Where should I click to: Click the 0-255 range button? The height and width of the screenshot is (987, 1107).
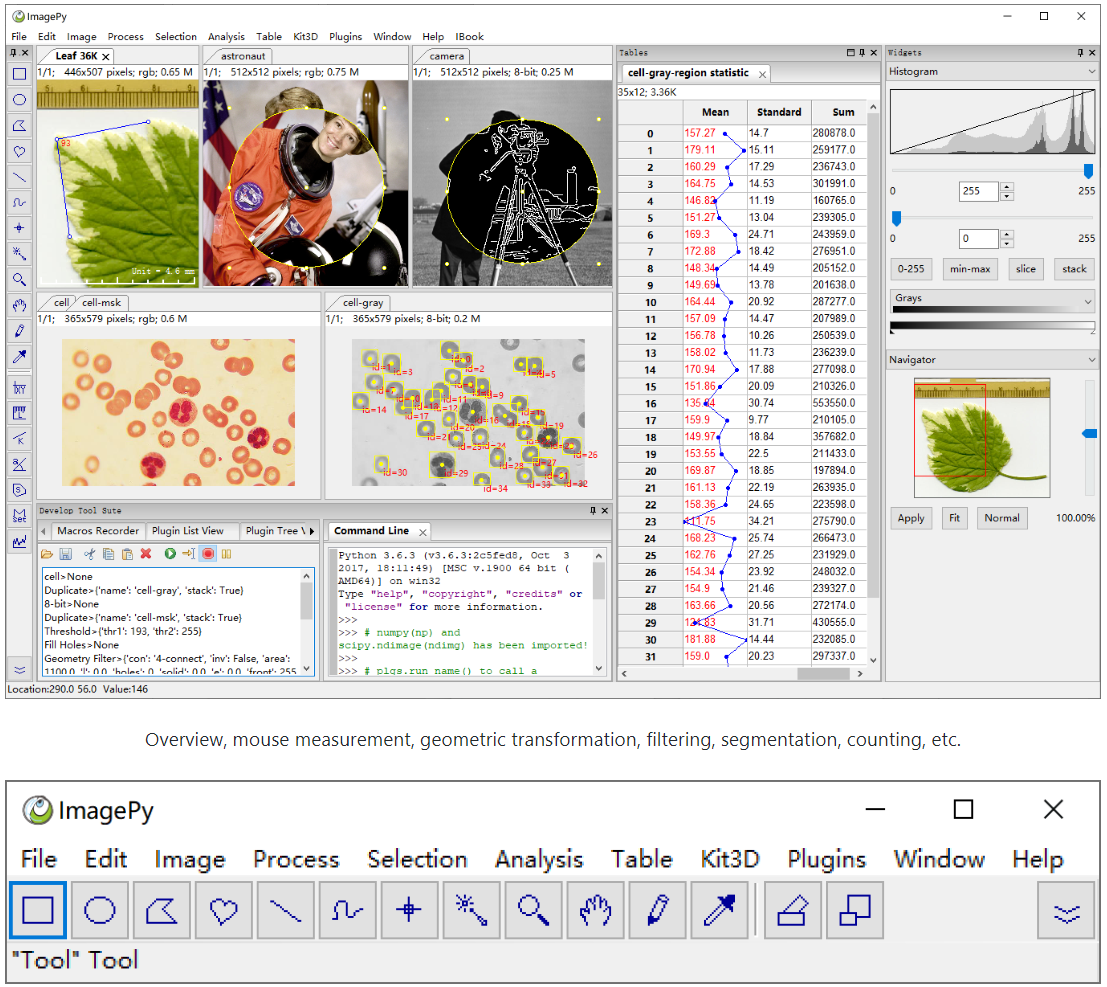coord(911,269)
